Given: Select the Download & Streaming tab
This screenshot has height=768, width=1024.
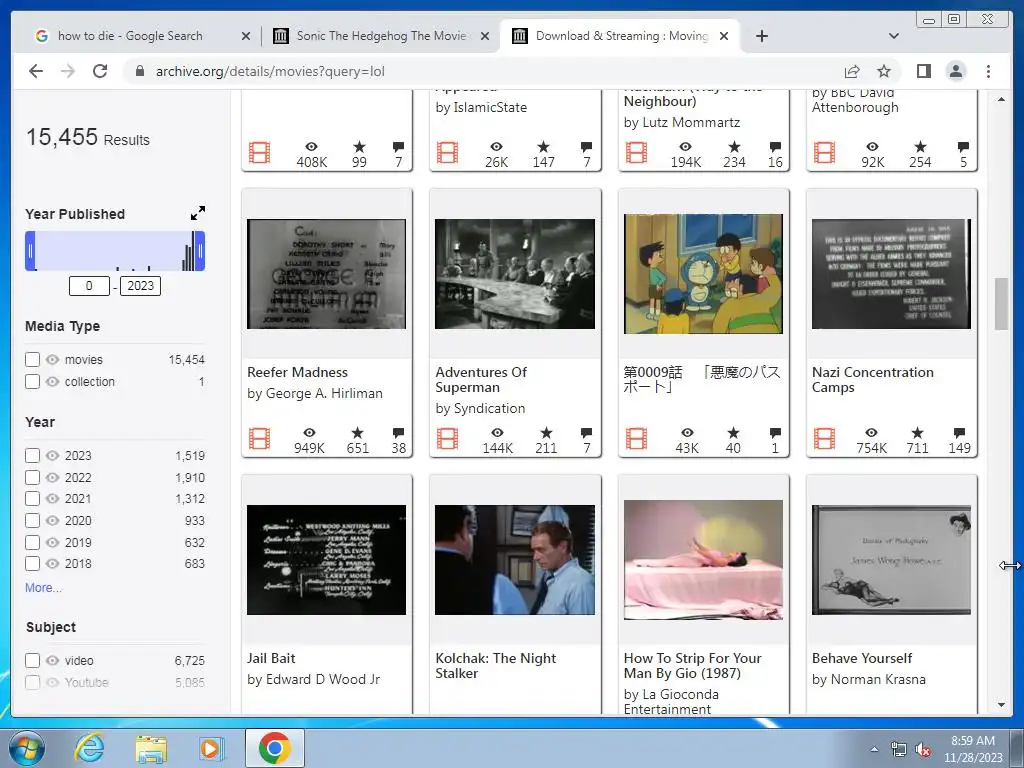Looking at the screenshot, I should tap(620, 36).
